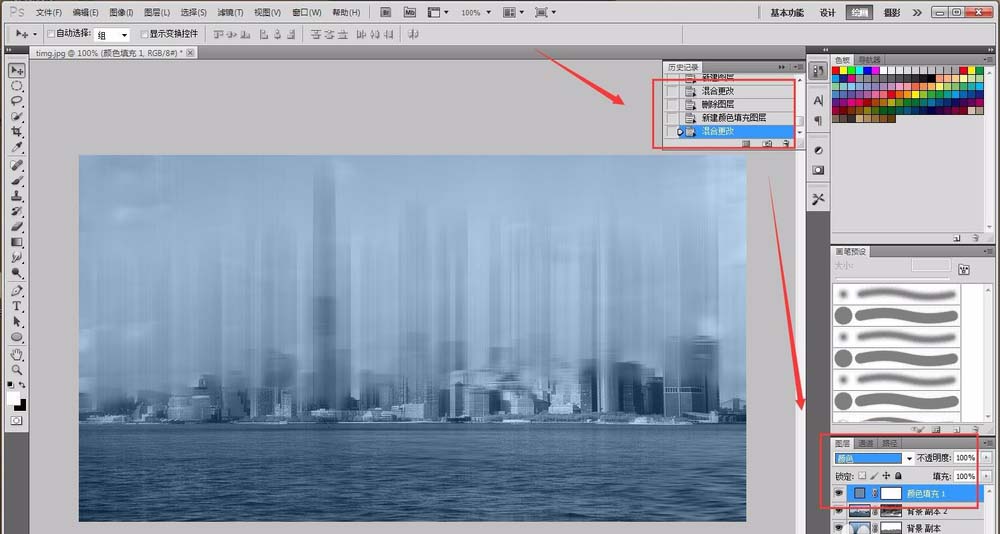Switch to the 通道 tab
Image resolution: width=1000 pixels, height=534 pixels.
coord(865,443)
